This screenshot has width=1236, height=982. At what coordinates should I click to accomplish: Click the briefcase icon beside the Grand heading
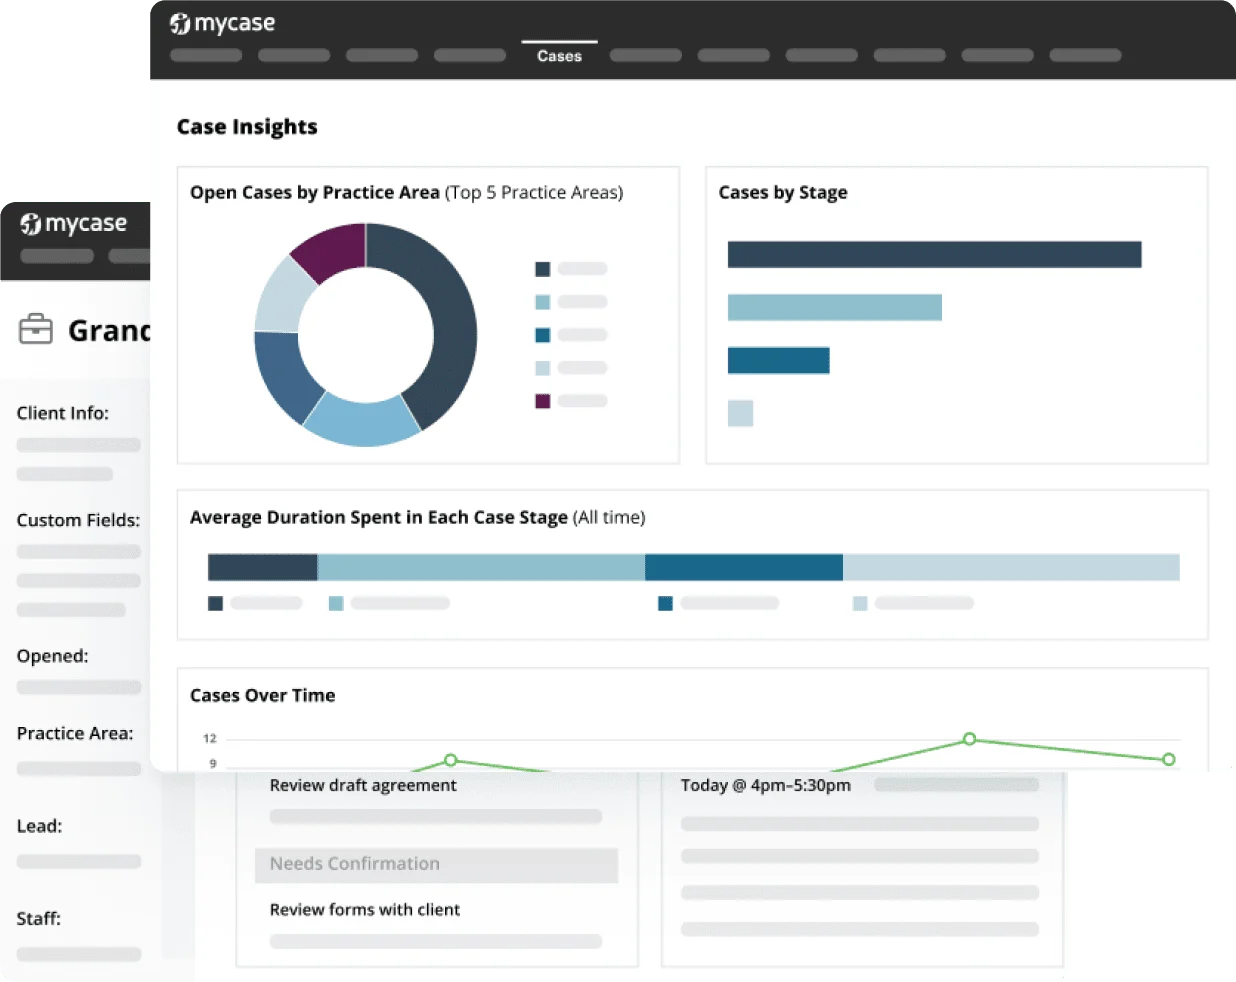[x=36, y=329]
